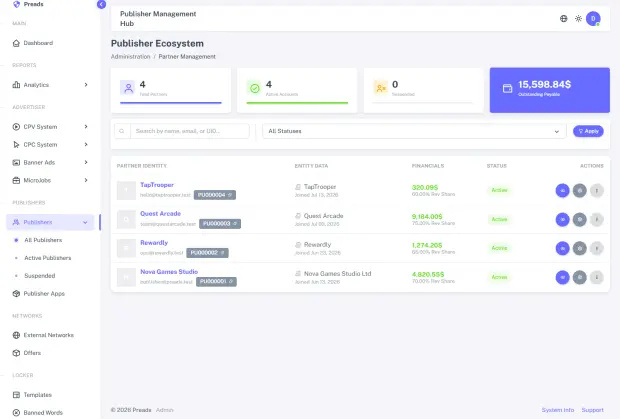Click the gray settings button for Nova Games Studio

(x=580, y=277)
